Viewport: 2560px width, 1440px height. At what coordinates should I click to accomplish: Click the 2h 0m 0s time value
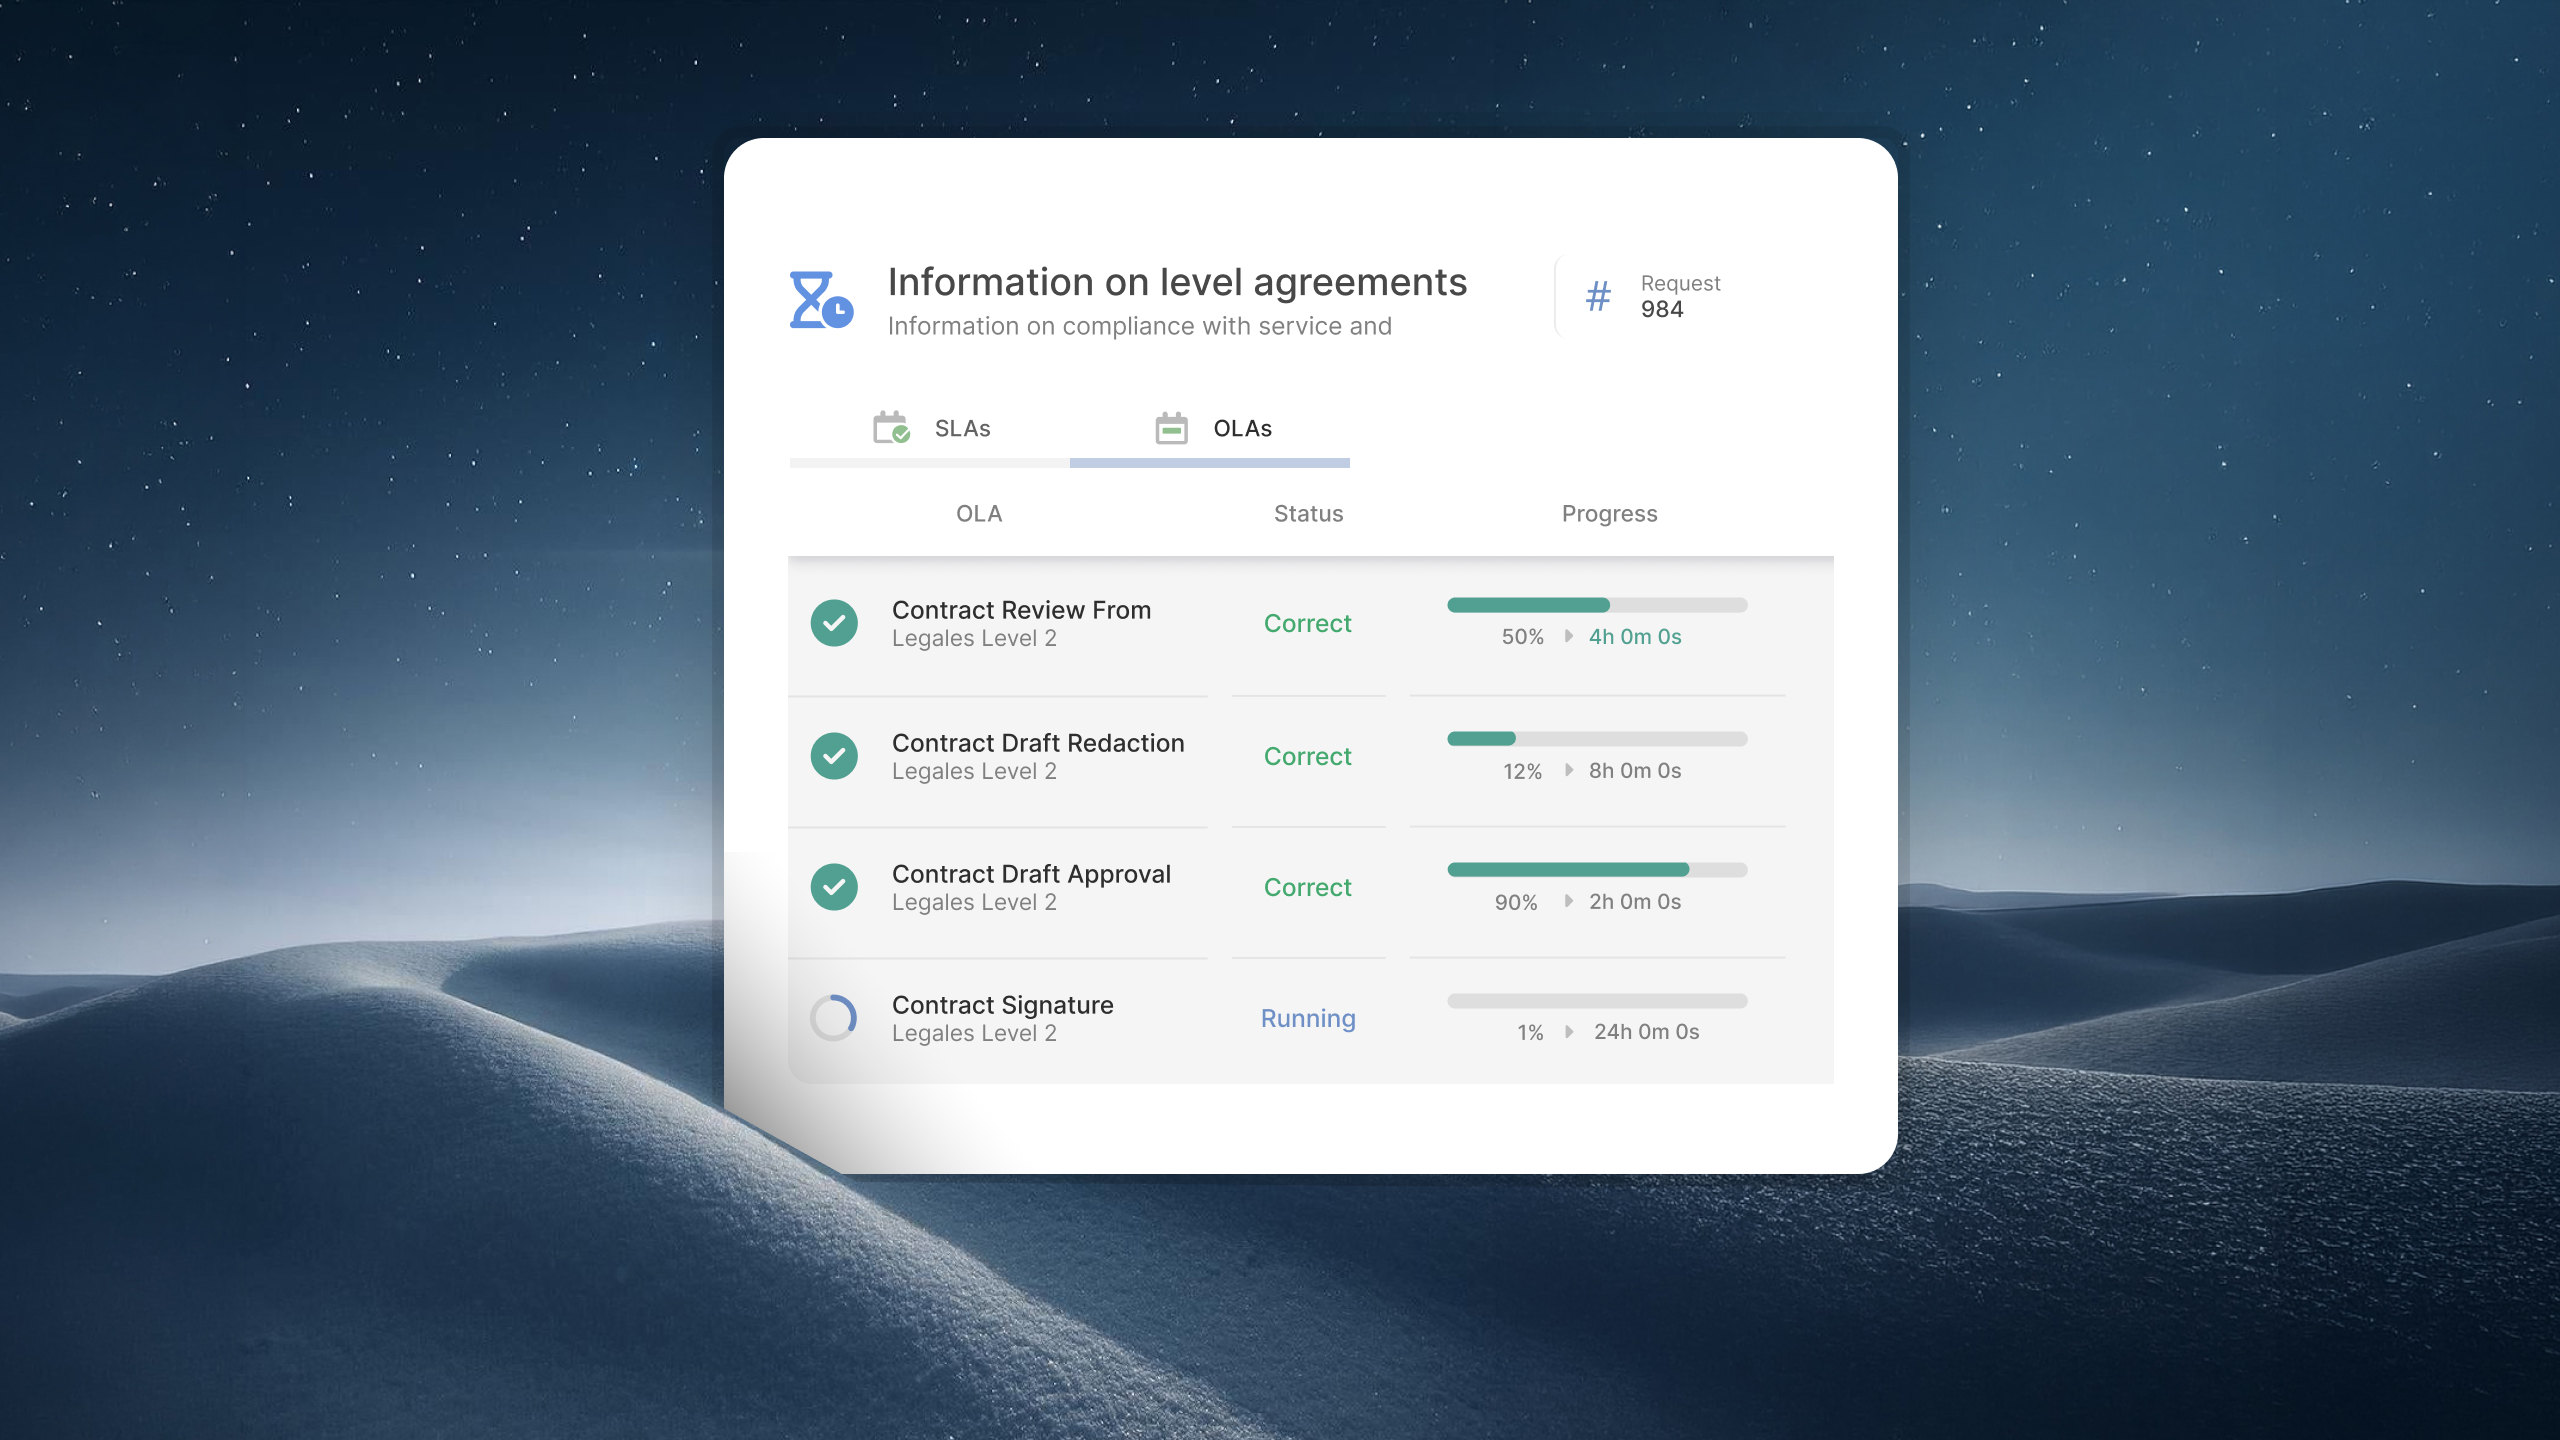(1635, 901)
